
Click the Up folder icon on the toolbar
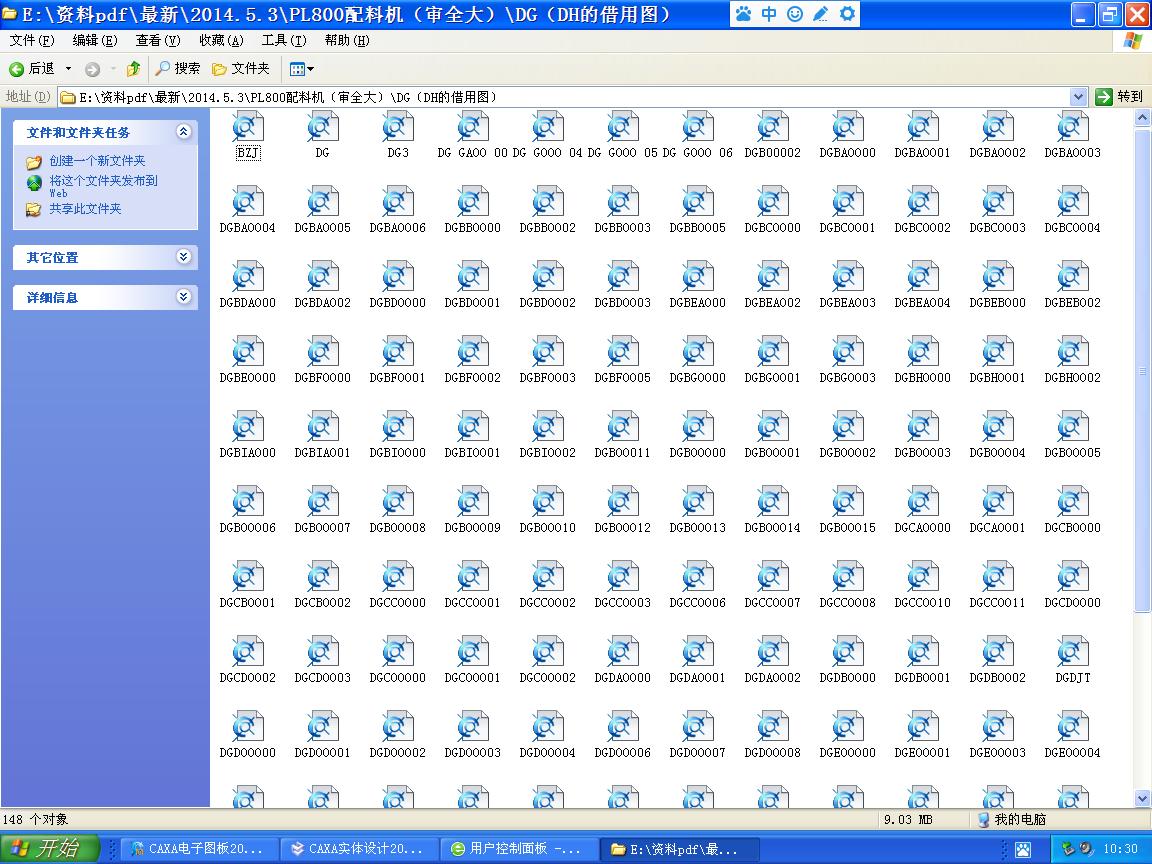(x=135, y=70)
